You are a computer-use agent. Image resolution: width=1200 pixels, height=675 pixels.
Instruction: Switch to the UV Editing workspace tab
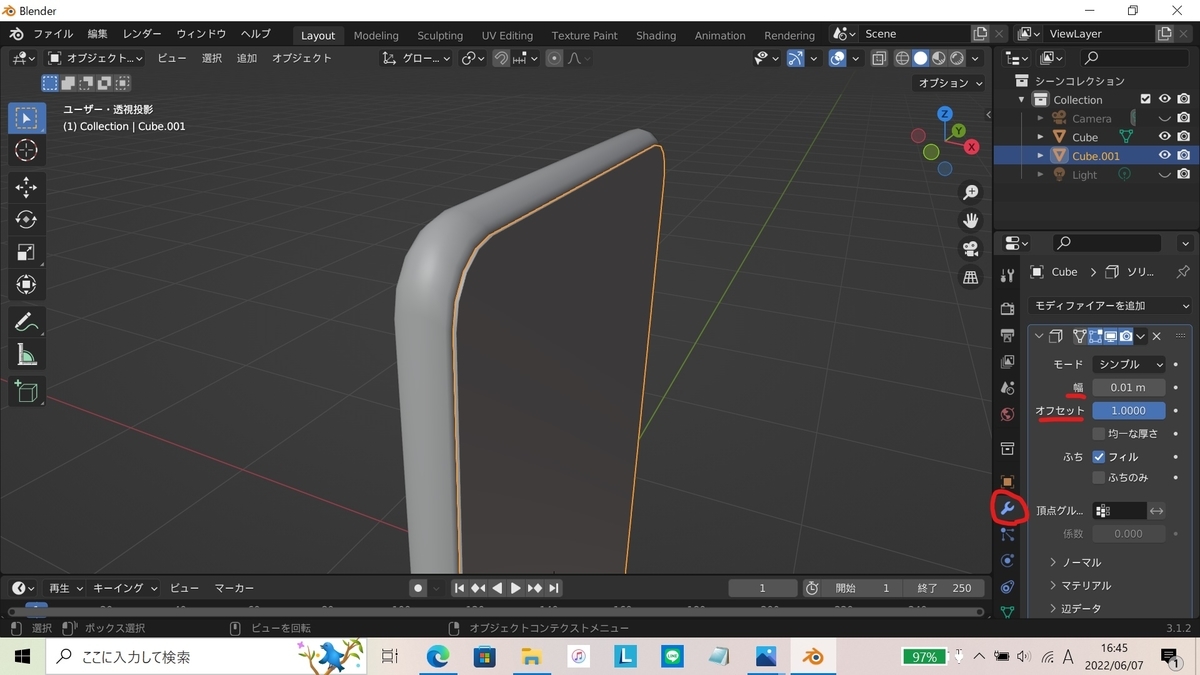507,35
